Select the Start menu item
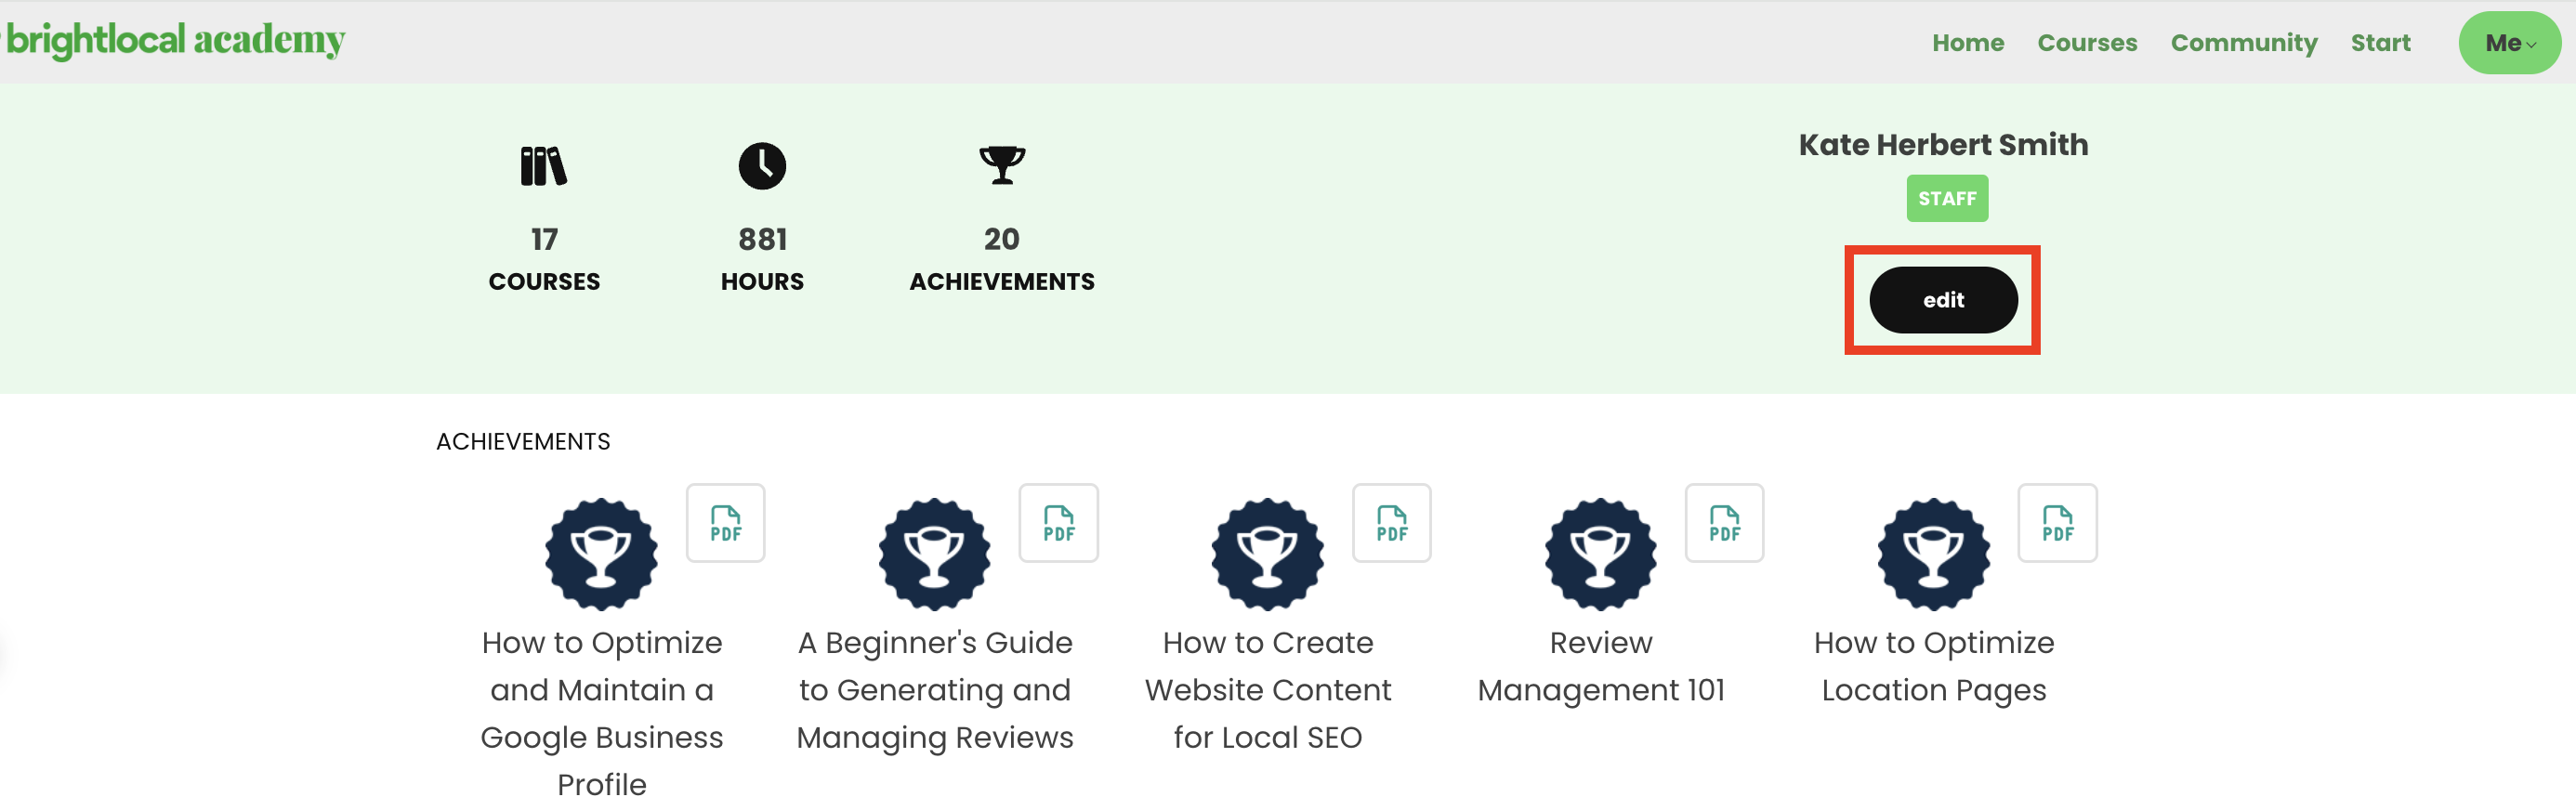The image size is (2576, 797). pyautogui.click(x=2380, y=43)
